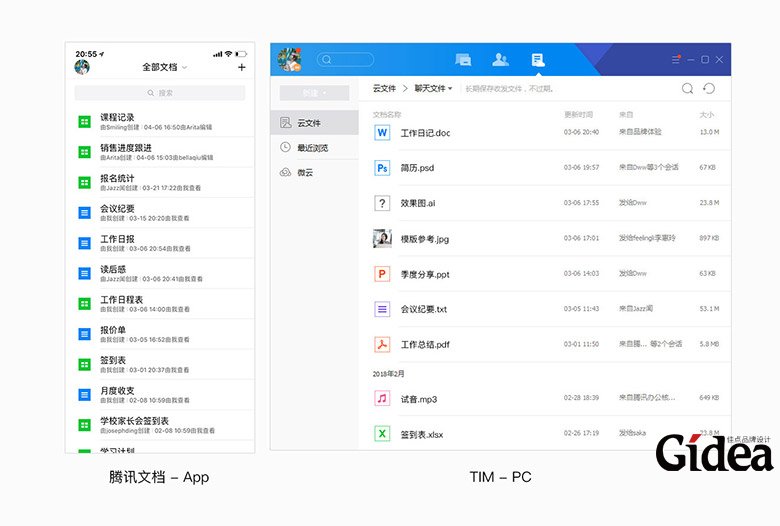Click the TIM top search box
780x526 pixels.
345,60
